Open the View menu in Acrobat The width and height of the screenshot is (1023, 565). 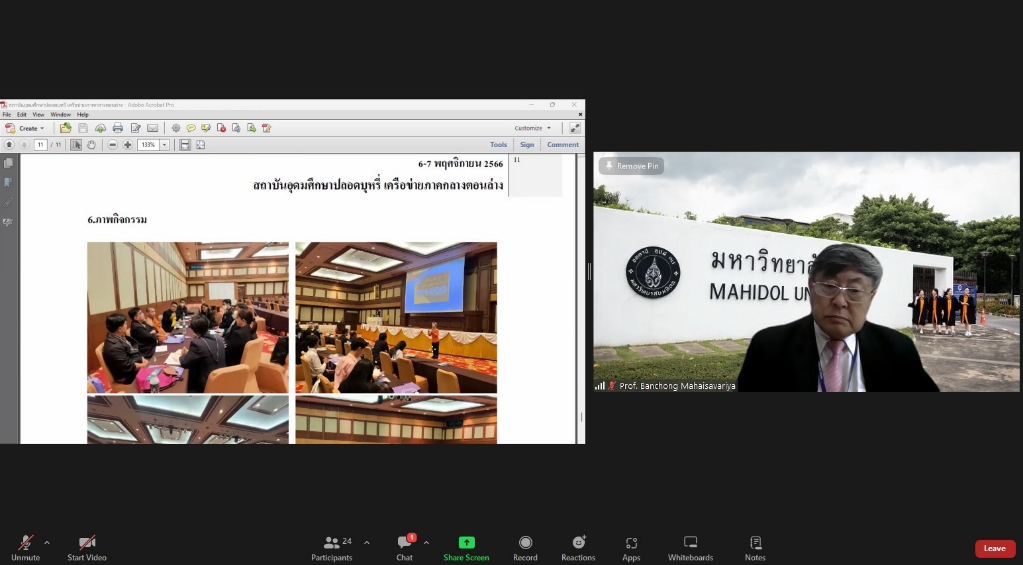pos(38,114)
